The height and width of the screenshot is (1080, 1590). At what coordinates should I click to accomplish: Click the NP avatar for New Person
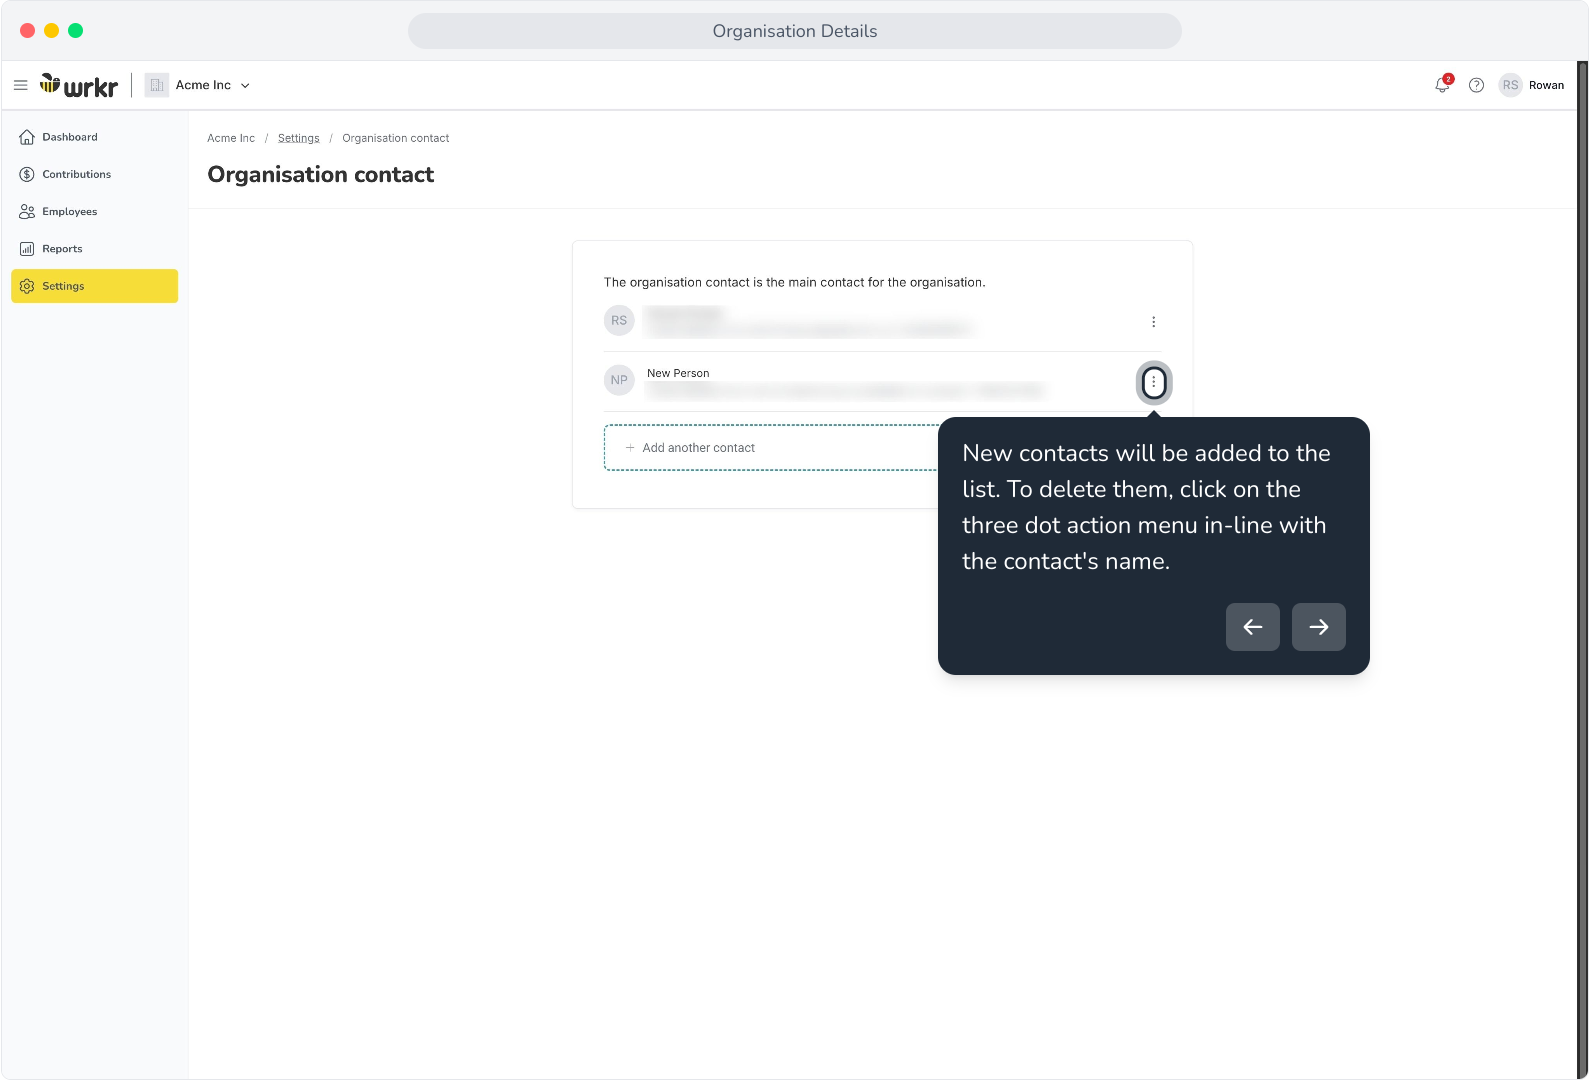[x=619, y=380]
